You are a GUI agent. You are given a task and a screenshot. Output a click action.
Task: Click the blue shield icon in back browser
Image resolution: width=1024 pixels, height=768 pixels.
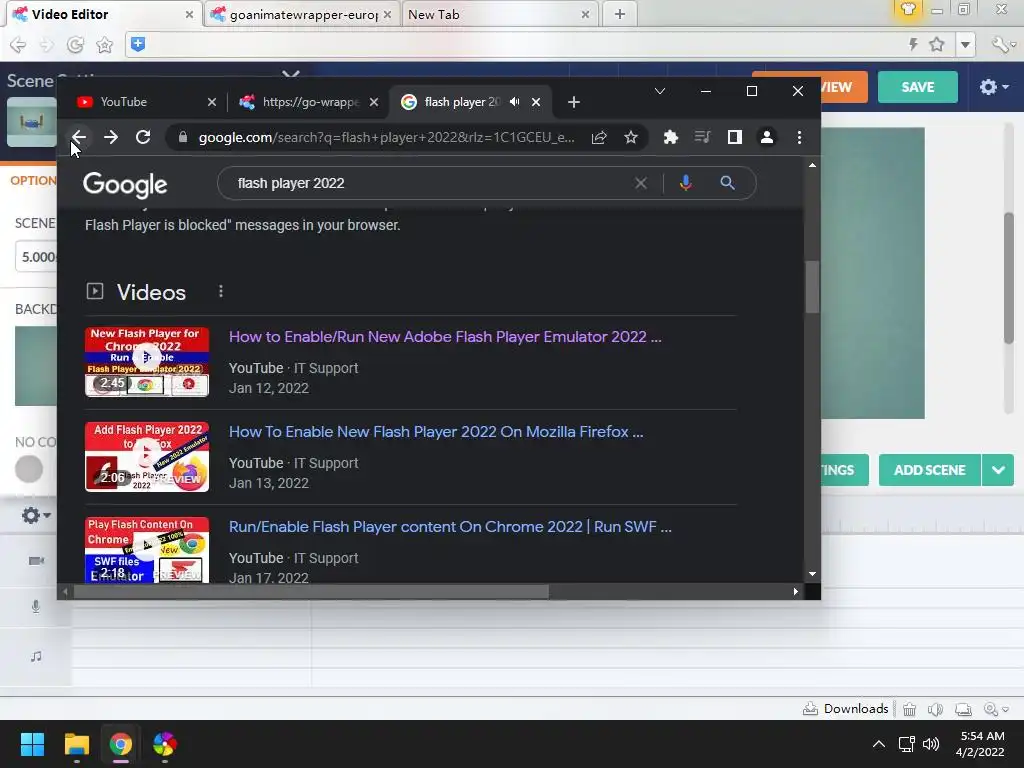click(138, 44)
